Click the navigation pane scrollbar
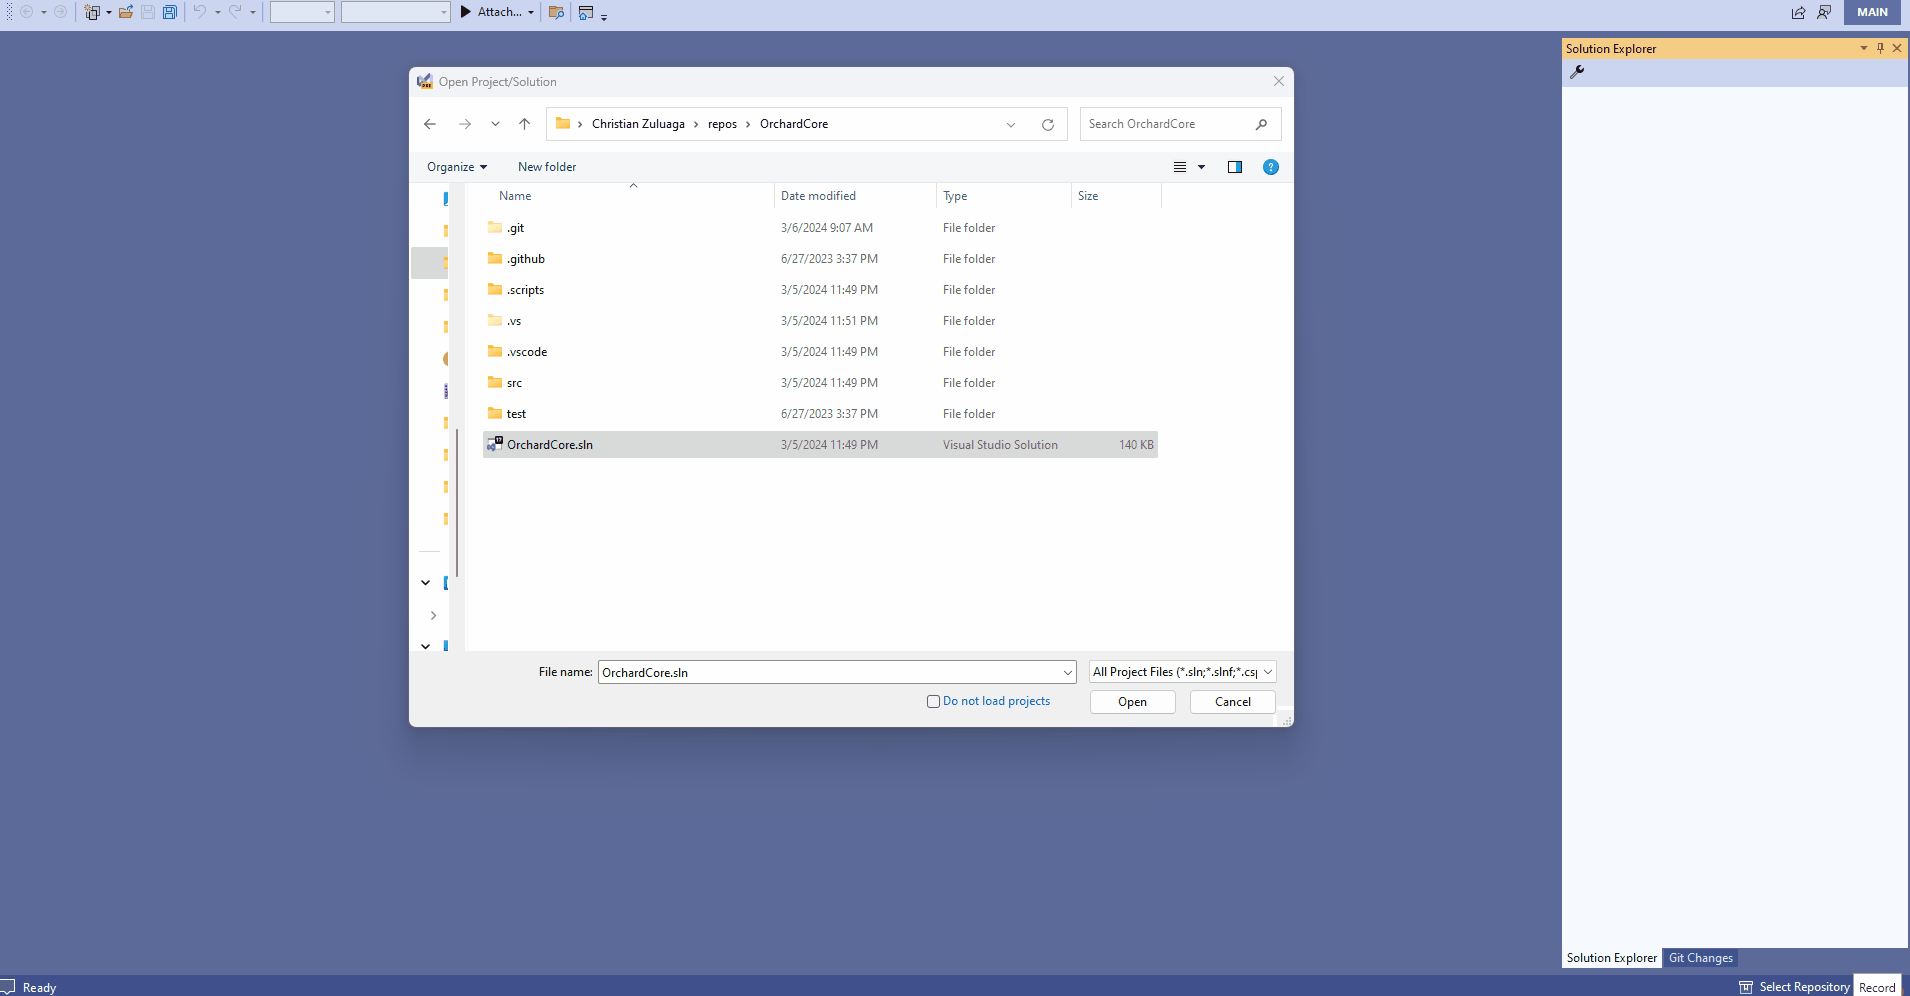The height and width of the screenshot is (996, 1910). (457, 503)
